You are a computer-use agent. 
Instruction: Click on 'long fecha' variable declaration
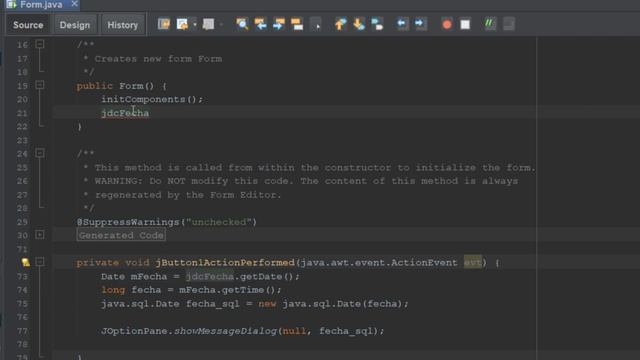(x=131, y=290)
